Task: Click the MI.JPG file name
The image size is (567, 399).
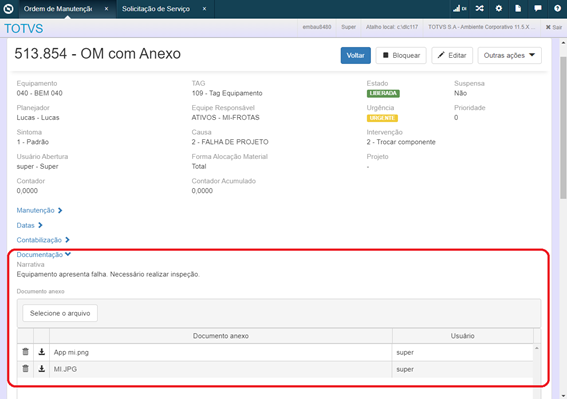Action: point(65,369)
